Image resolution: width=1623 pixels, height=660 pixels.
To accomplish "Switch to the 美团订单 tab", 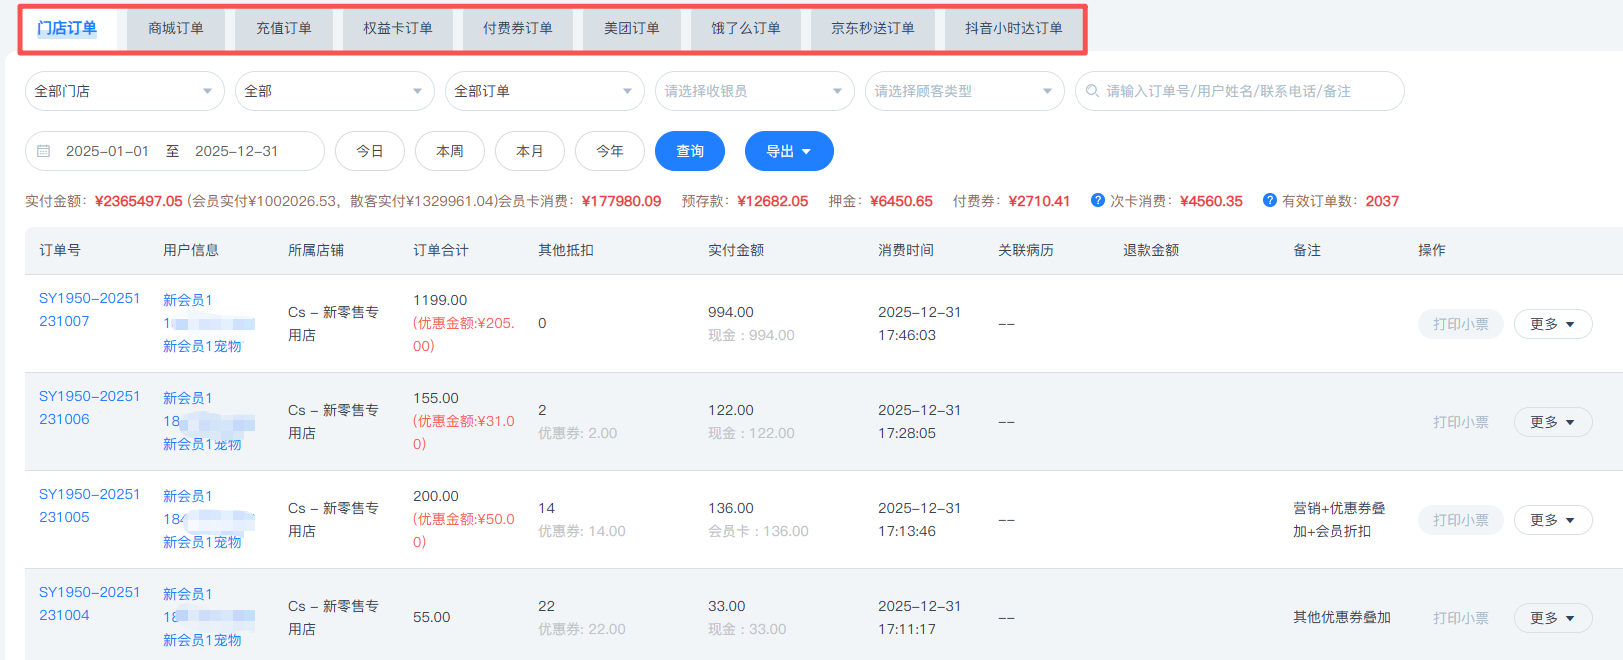I will pyautogui.click(x=631, y=28).
